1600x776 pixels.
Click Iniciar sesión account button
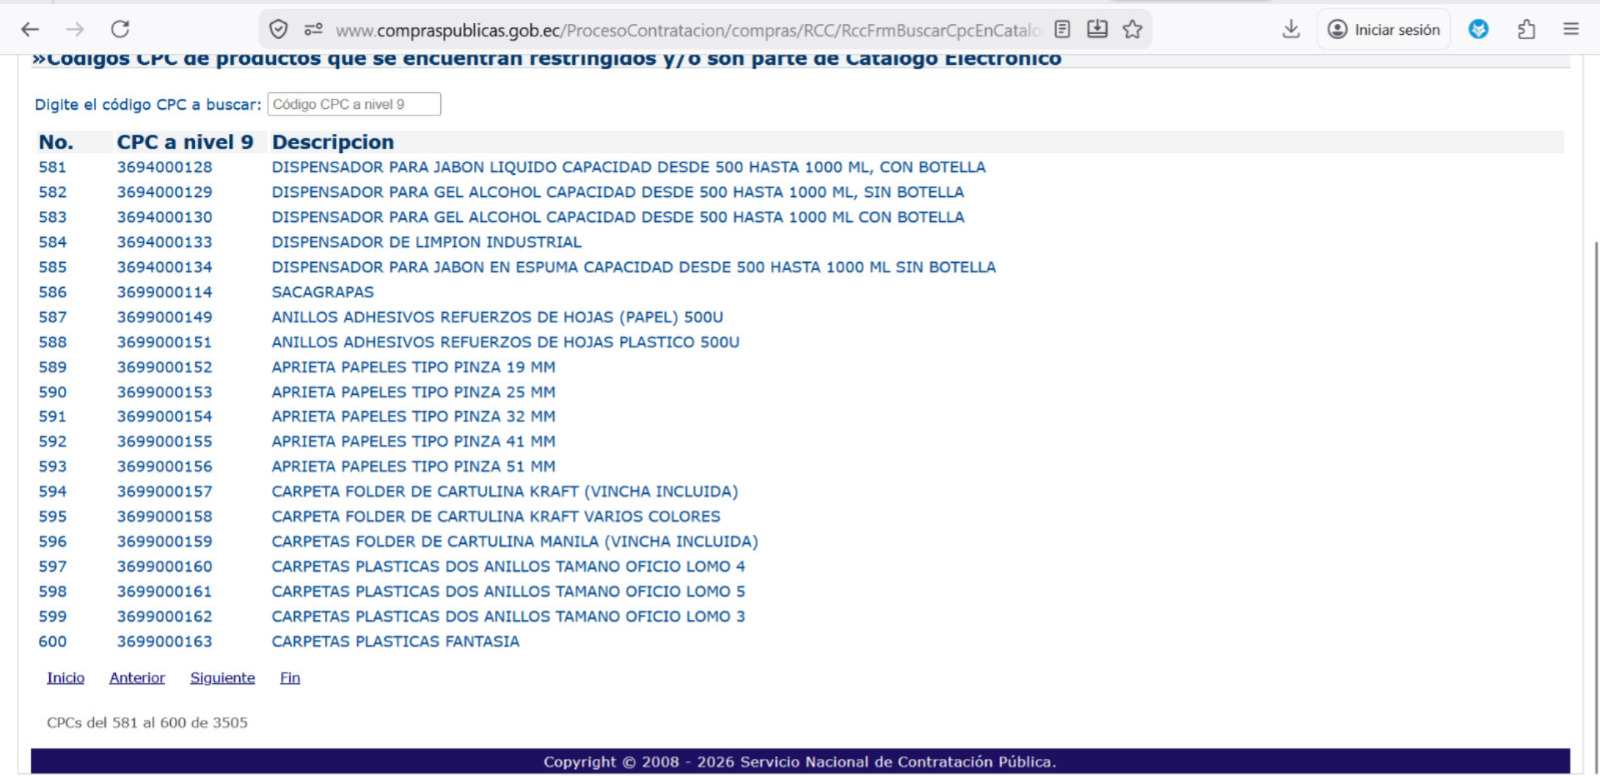coord(1384,29)
